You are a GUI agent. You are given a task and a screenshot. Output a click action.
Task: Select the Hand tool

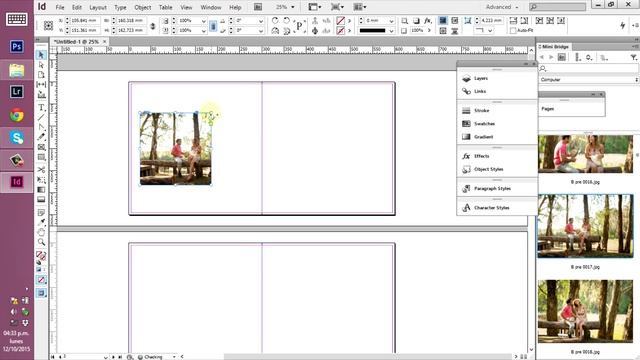[41, 232]
